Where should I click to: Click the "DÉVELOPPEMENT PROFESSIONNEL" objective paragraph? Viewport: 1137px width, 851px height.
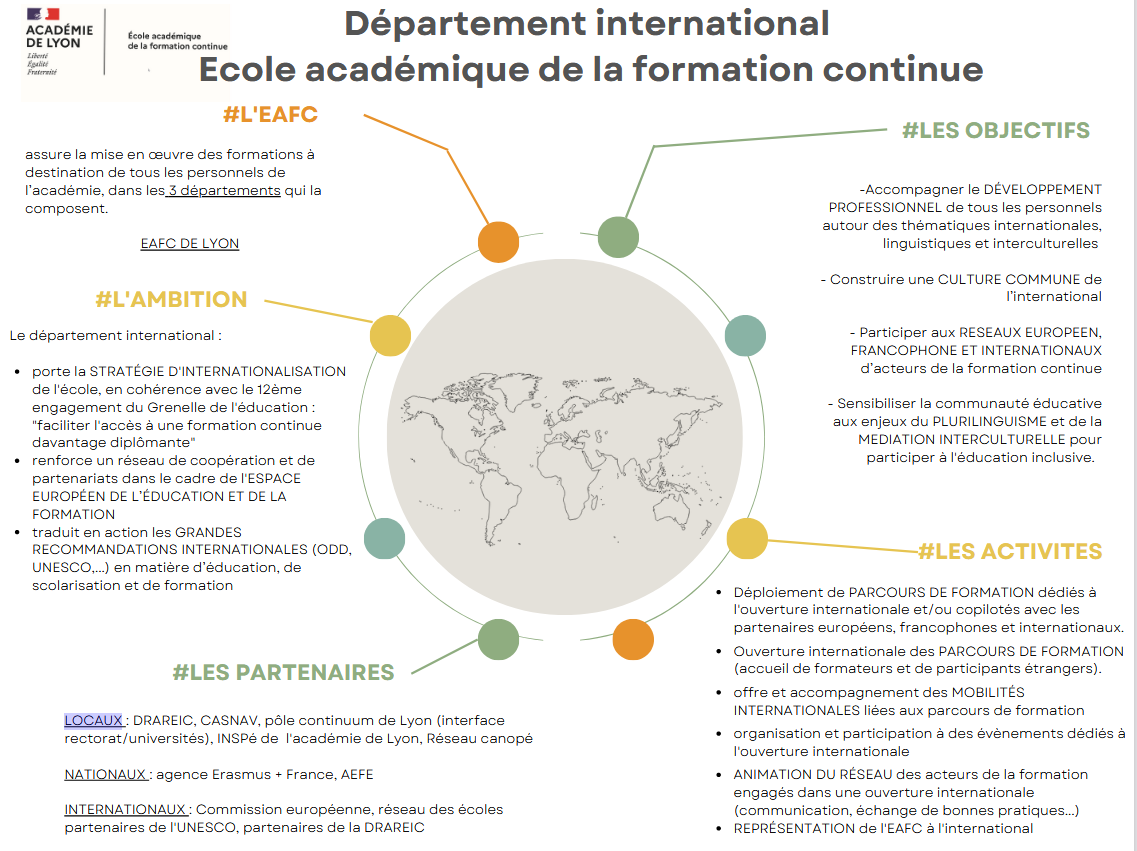tap(962, 216)
